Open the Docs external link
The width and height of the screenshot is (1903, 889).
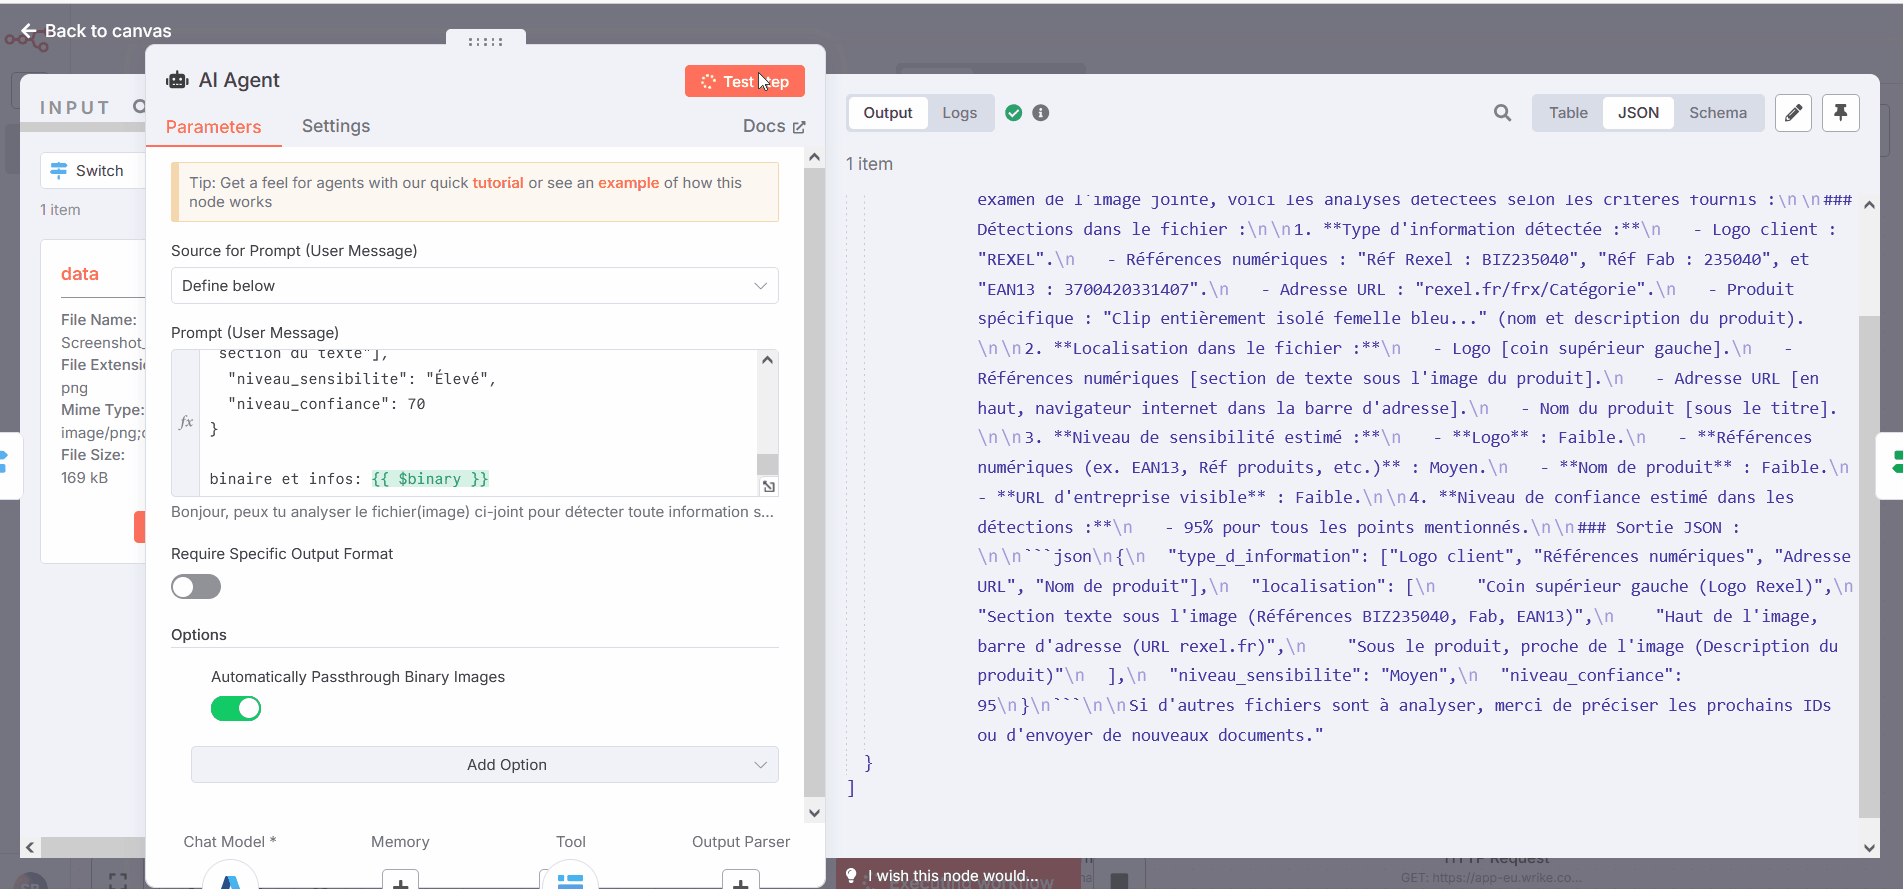point(774,126)
